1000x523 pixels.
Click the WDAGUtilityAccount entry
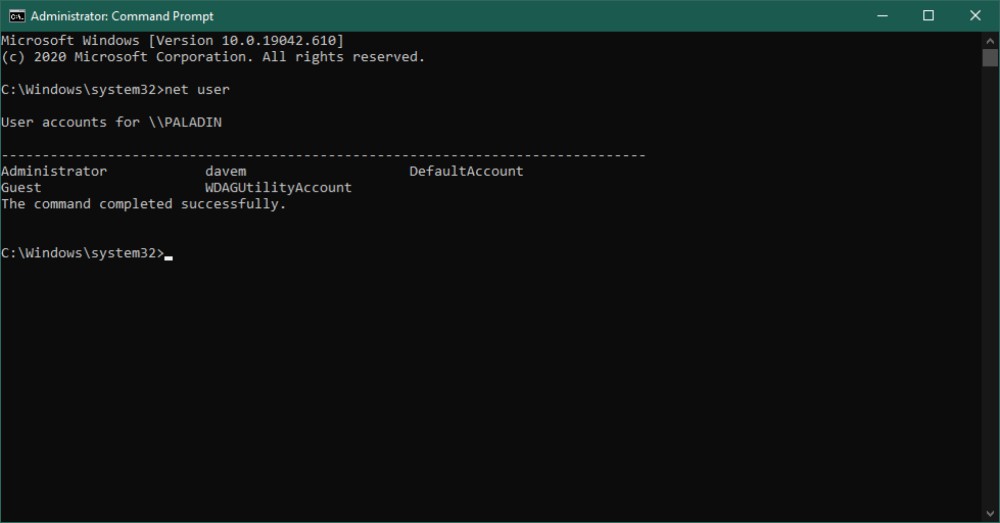(278, 188)
